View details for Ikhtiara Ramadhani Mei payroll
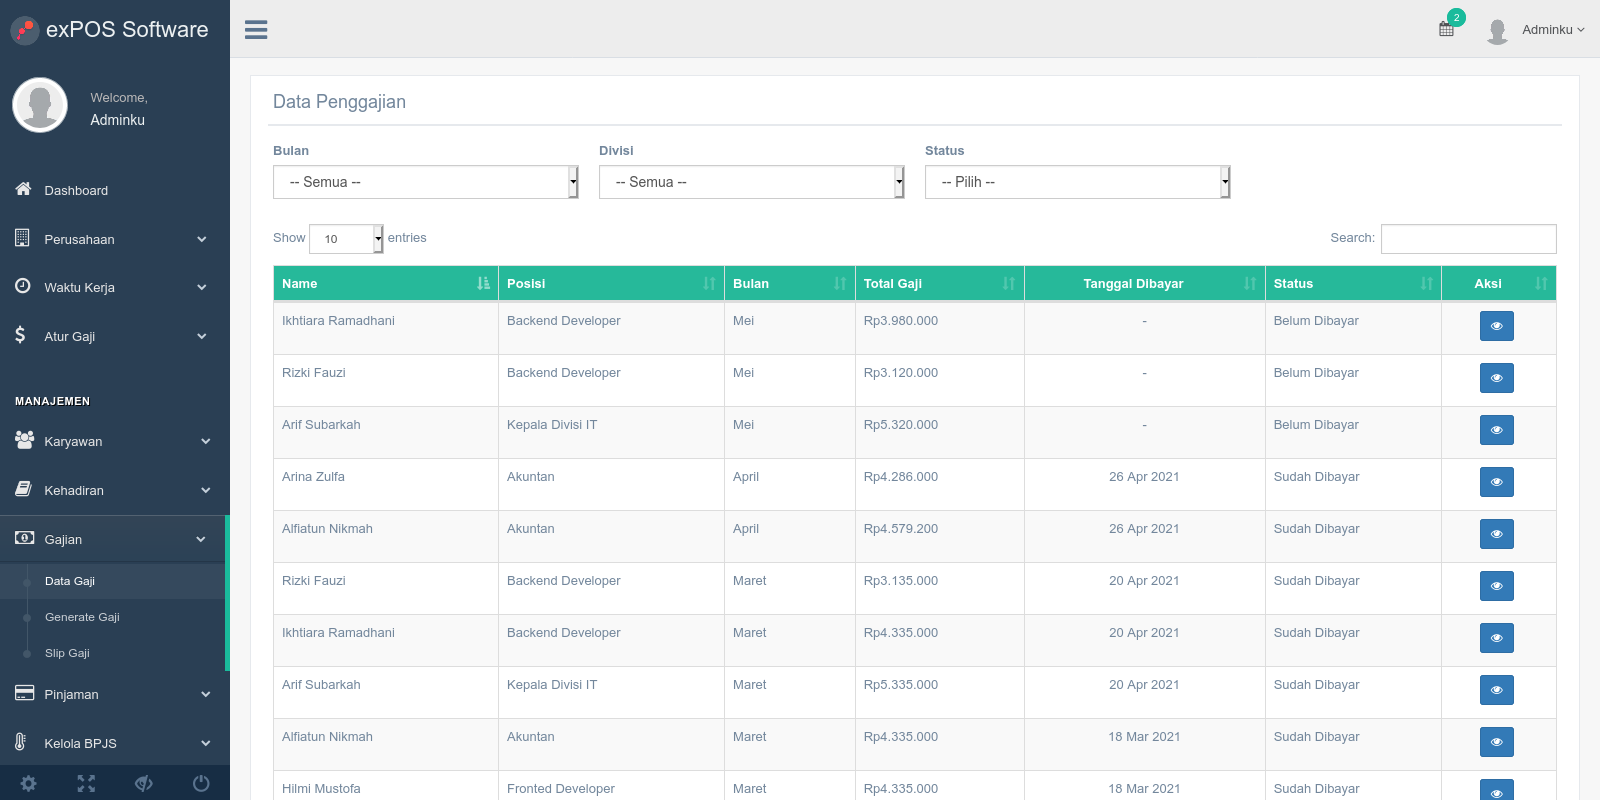This screenshot has height=800, width=1600. point(1496,326)
